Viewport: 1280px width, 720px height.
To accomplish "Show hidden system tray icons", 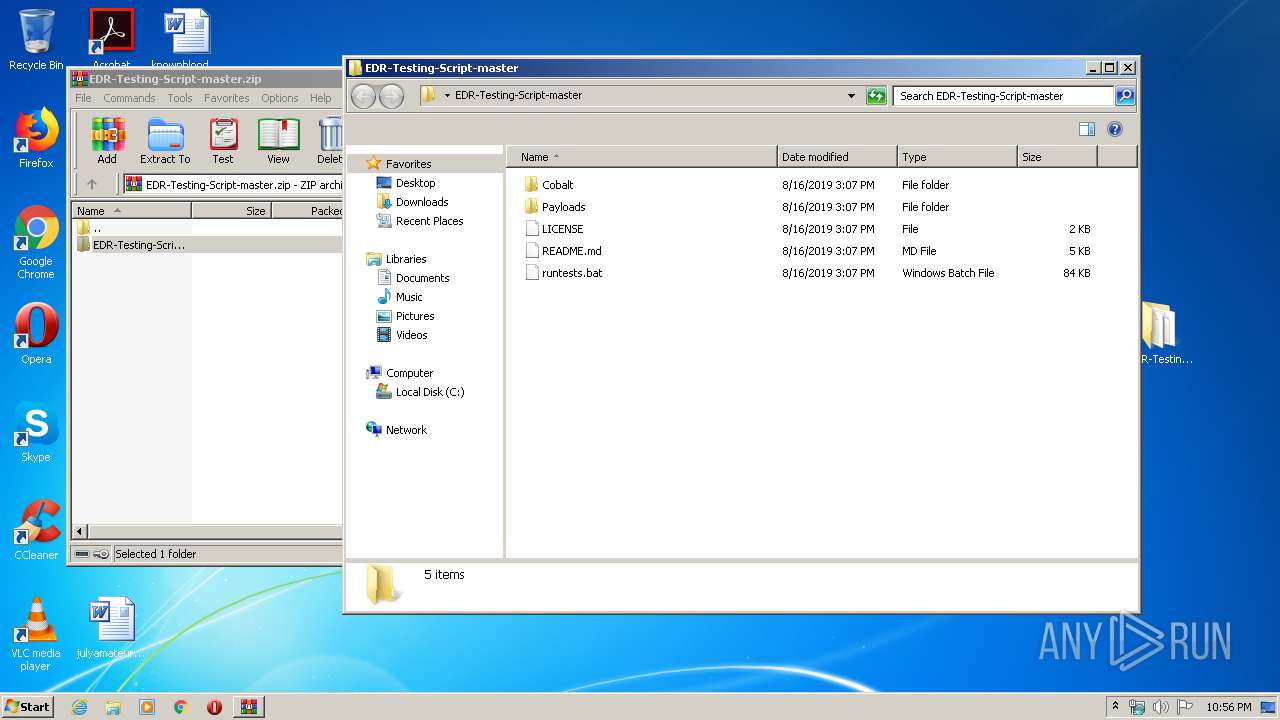I will [x=1116, y=706].
